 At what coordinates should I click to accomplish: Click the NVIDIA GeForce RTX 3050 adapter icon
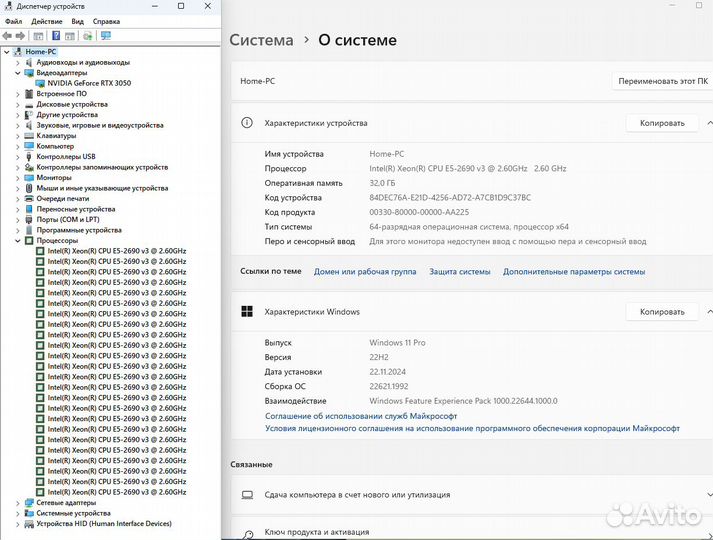click(x=40, y=83)
